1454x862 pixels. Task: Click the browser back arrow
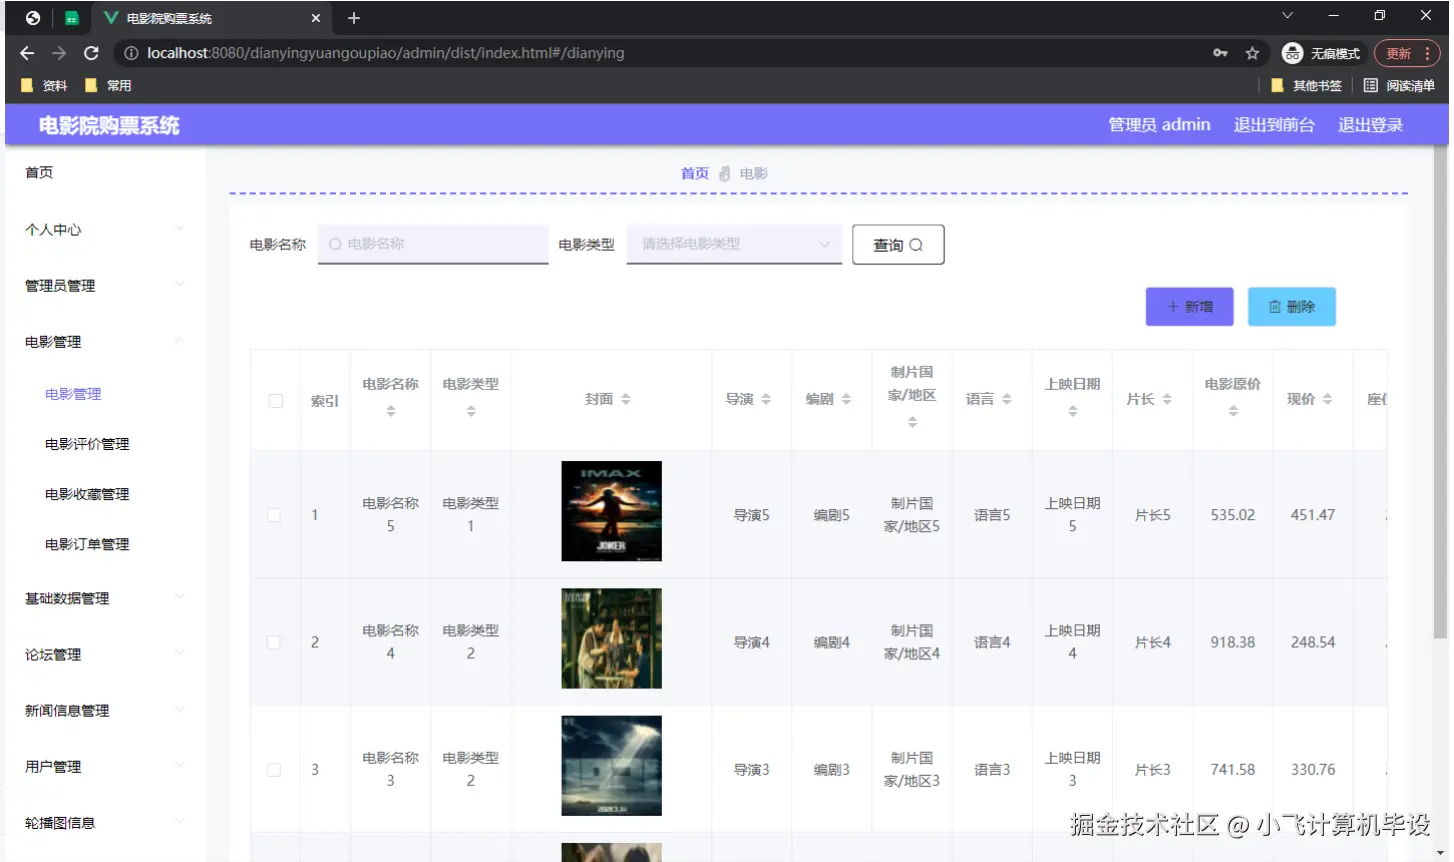(27, 53)
